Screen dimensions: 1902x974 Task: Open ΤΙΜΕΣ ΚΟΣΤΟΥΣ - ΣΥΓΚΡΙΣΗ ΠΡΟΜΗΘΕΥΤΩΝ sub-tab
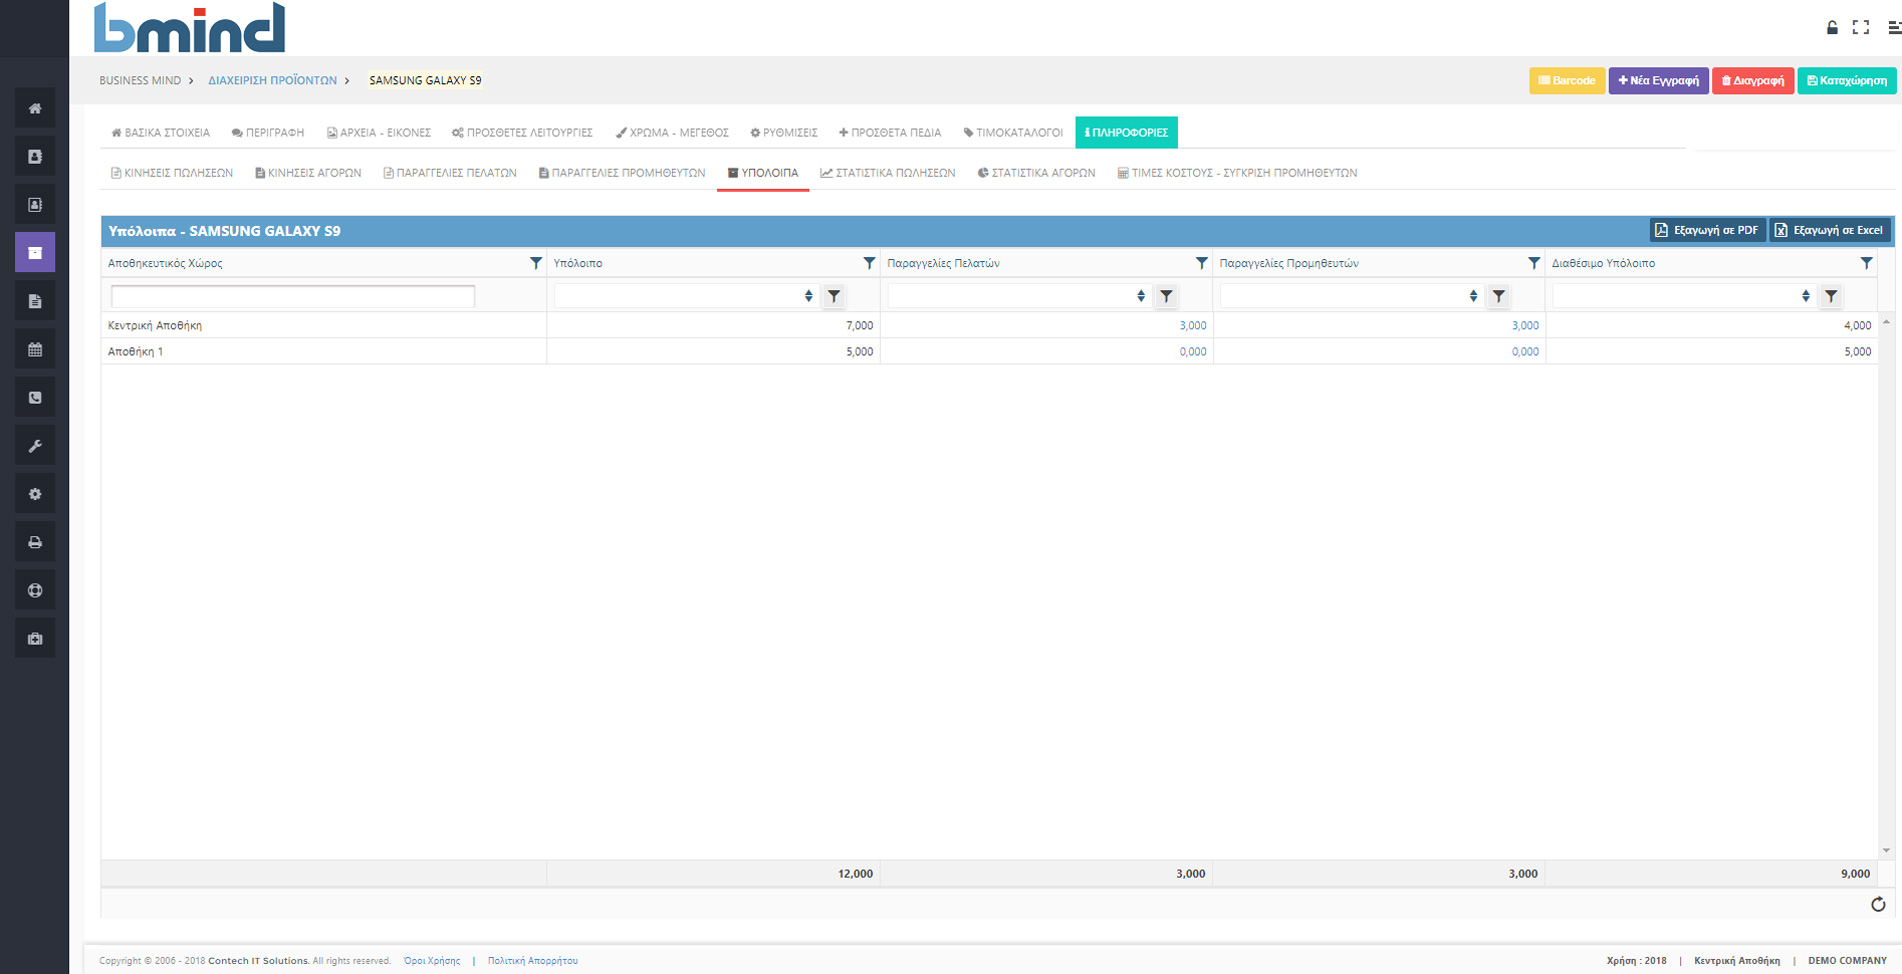[x=1237, y=173]
